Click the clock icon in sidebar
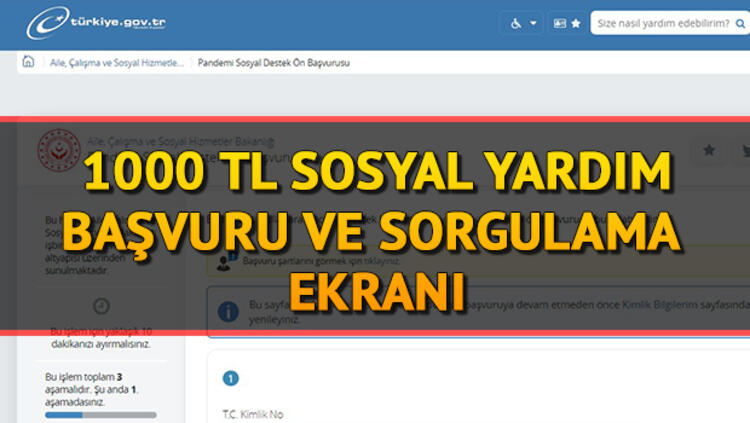750x423 pixels. point(100,306)
